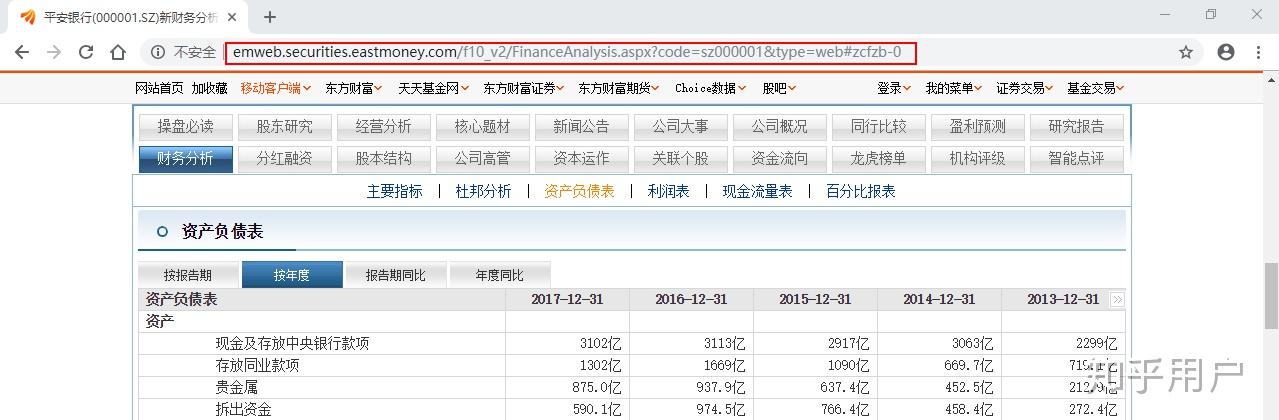Click 2016-12-31 column header
The width and height of the screenshot is (1279, 420).
tap(691, 299)
